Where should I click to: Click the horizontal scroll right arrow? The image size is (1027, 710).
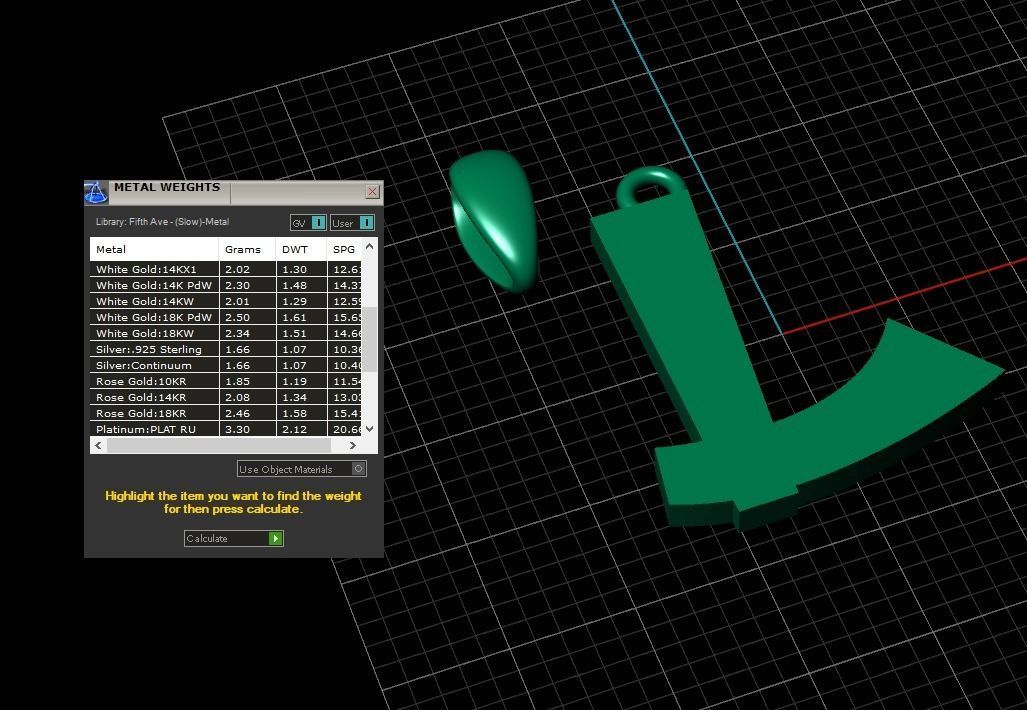[x=352, y=445]
